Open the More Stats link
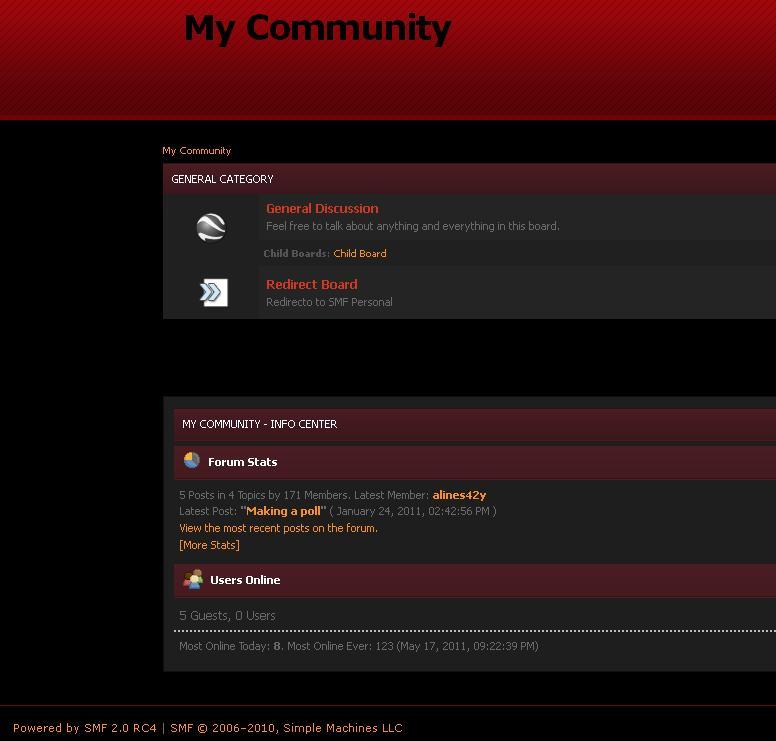776x741 pixels. click(209, 545)
